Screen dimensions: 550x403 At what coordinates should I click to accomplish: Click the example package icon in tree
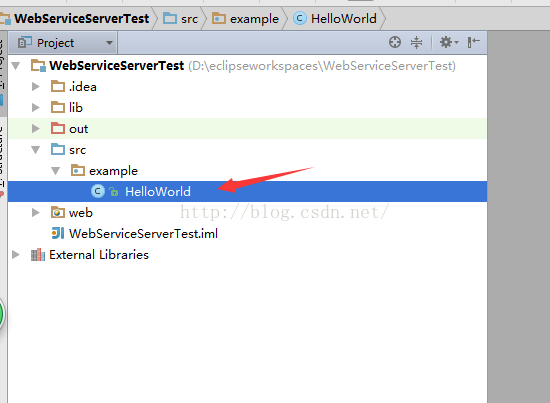(78, 170)
